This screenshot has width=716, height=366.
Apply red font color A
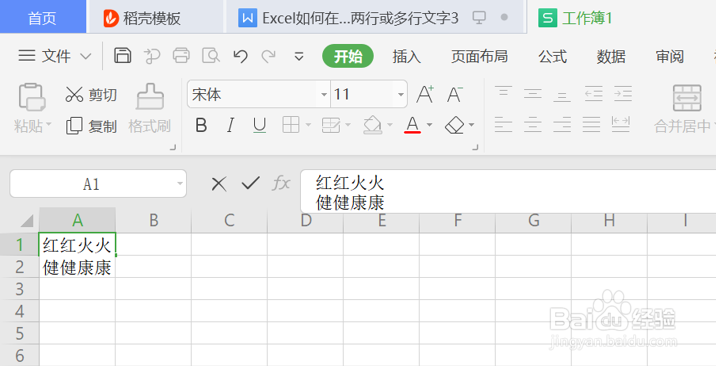point(412,125)
